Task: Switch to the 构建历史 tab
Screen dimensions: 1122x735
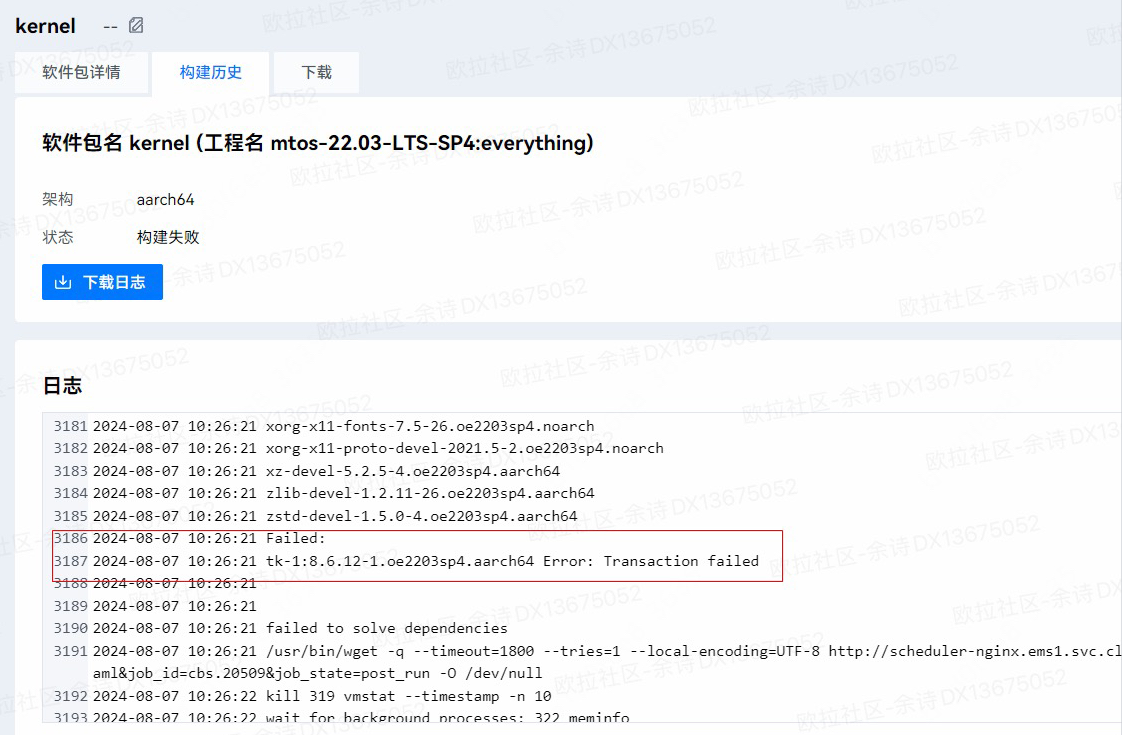Action: [210, 73]
